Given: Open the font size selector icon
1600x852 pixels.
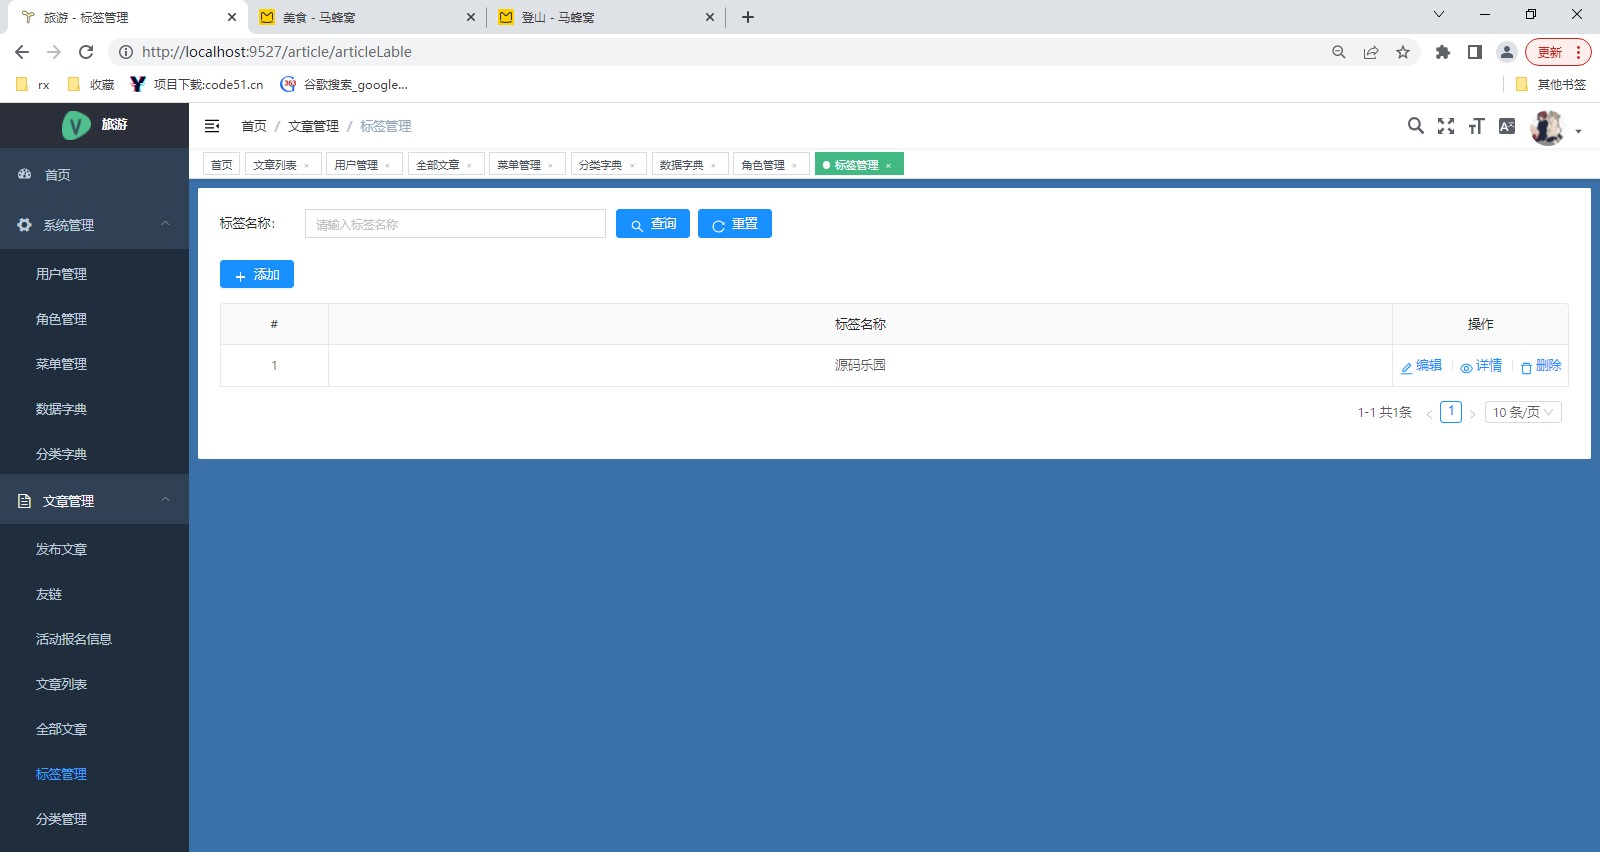Looking at the screenshot, I should pos(1476,125).
